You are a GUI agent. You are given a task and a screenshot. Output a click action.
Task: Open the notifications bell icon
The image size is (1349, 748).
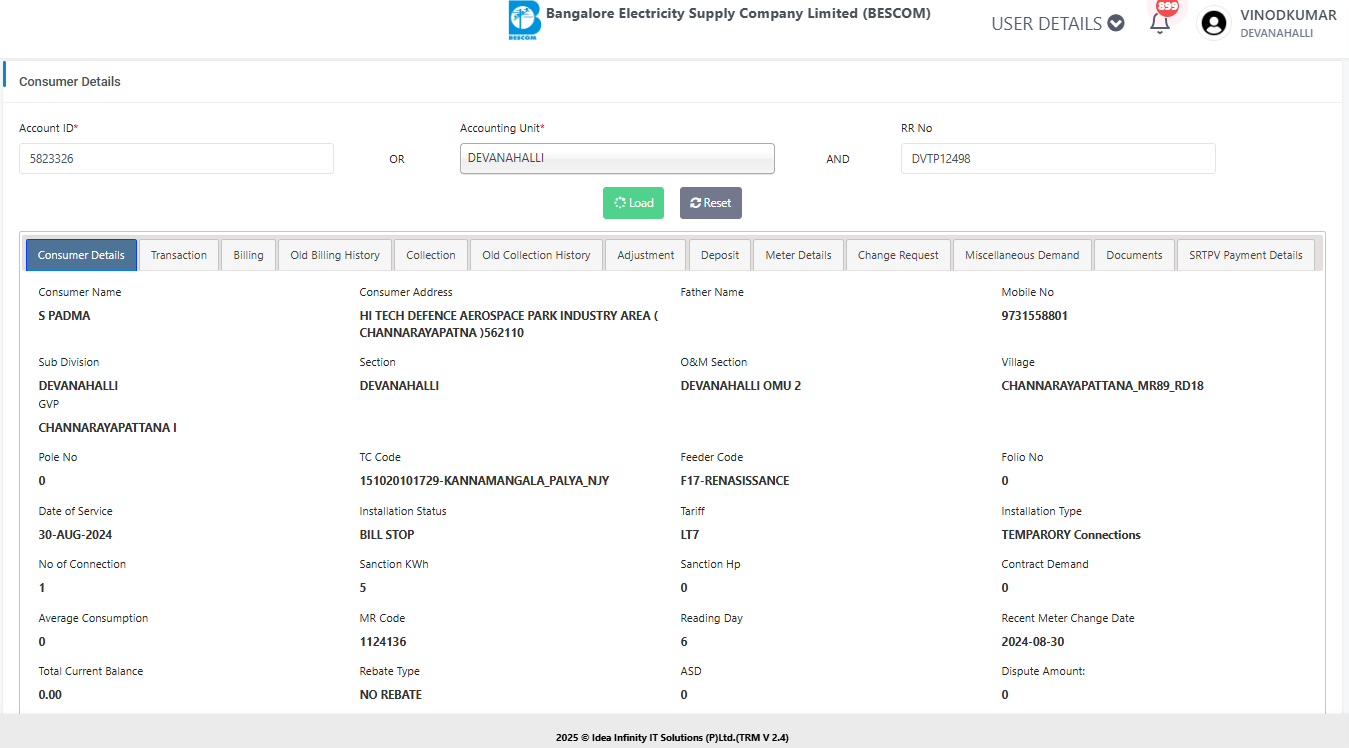click(1160, 23)
